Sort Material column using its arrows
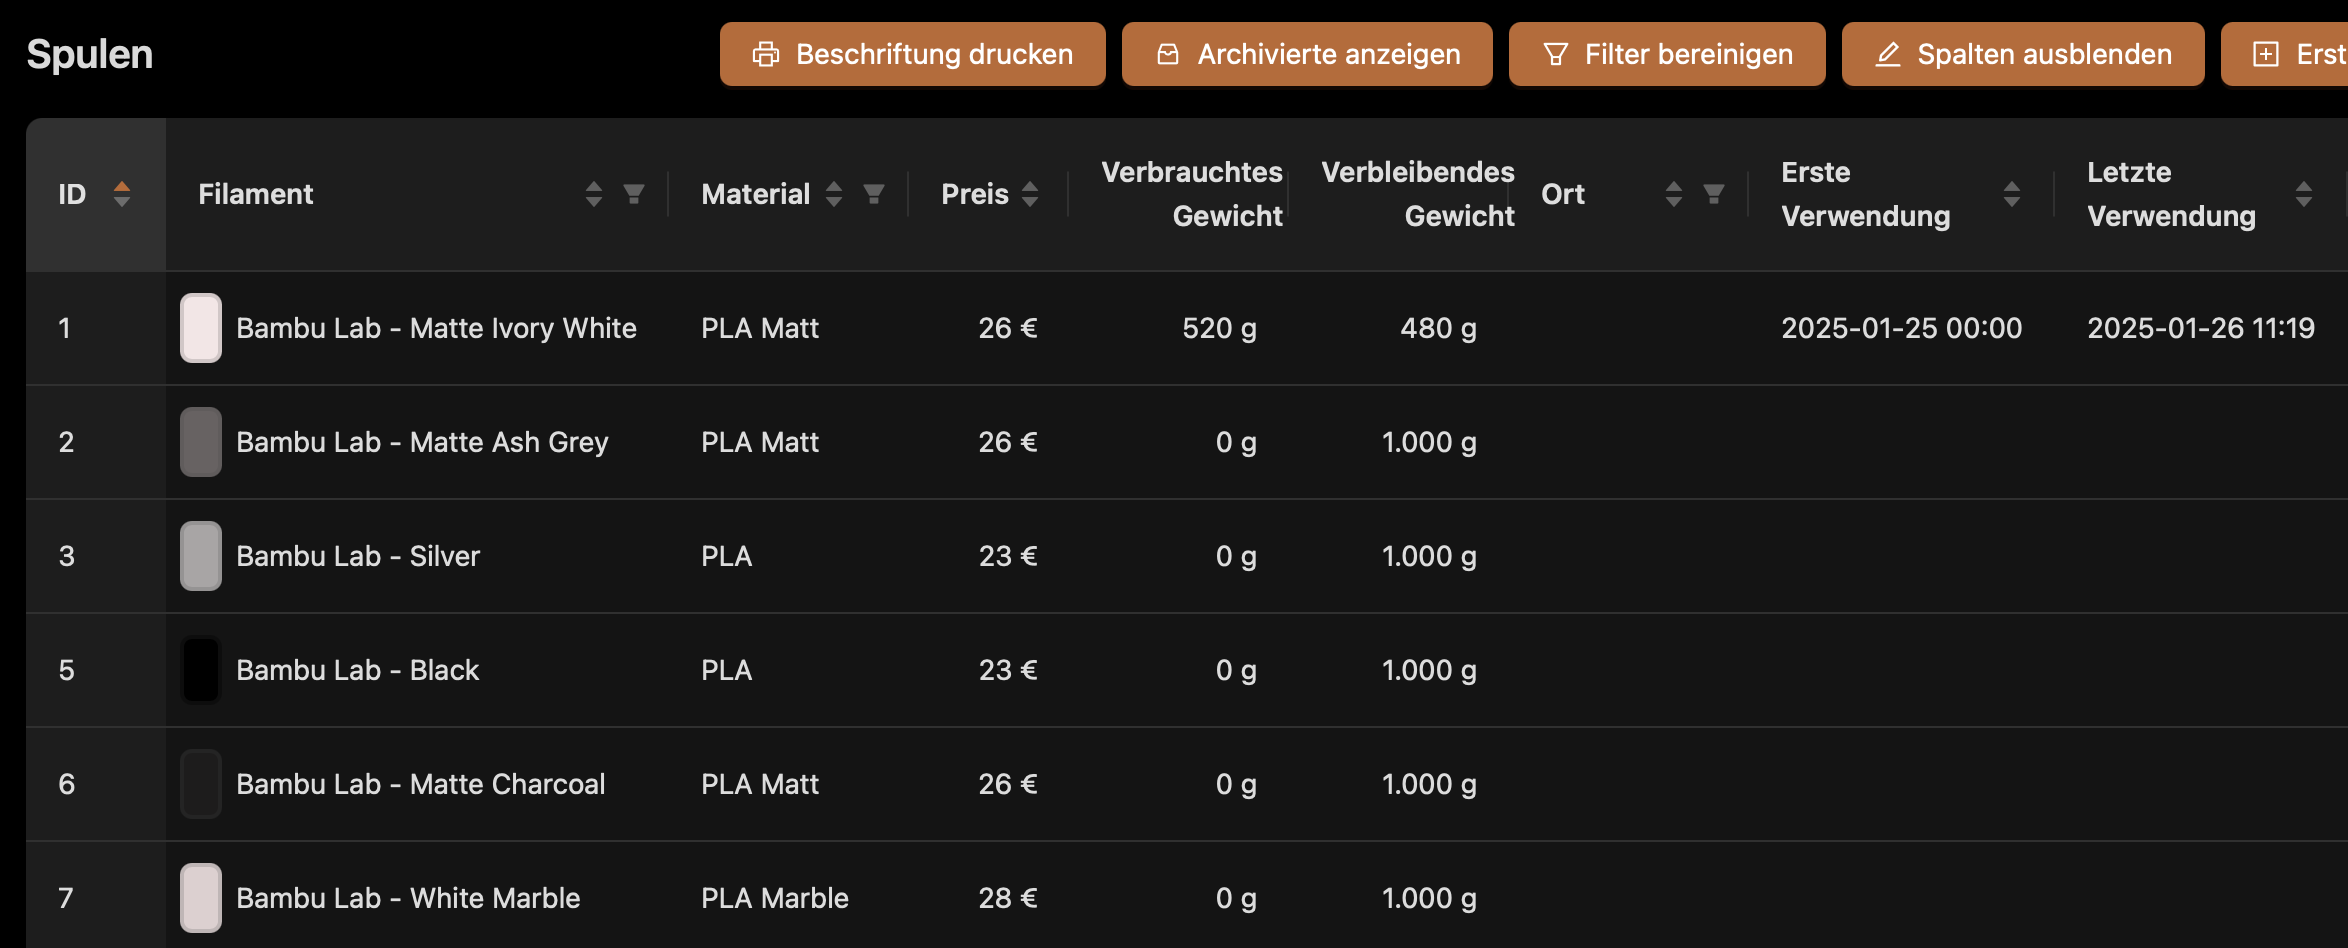 pyautogui.click(x=834, y=194)
